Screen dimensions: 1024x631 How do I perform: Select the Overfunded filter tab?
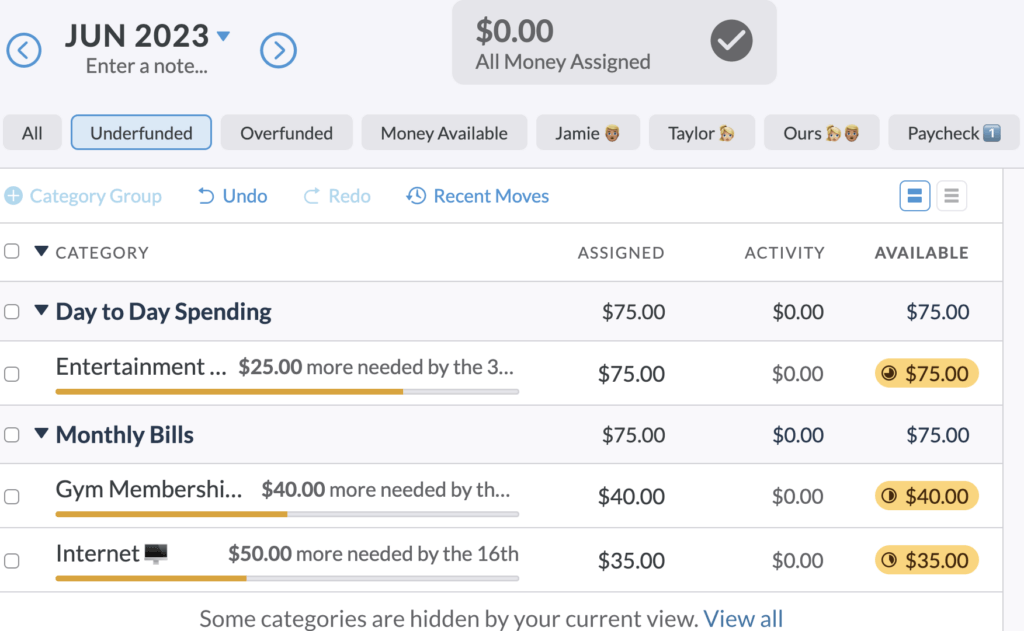(x=287, y=133)
